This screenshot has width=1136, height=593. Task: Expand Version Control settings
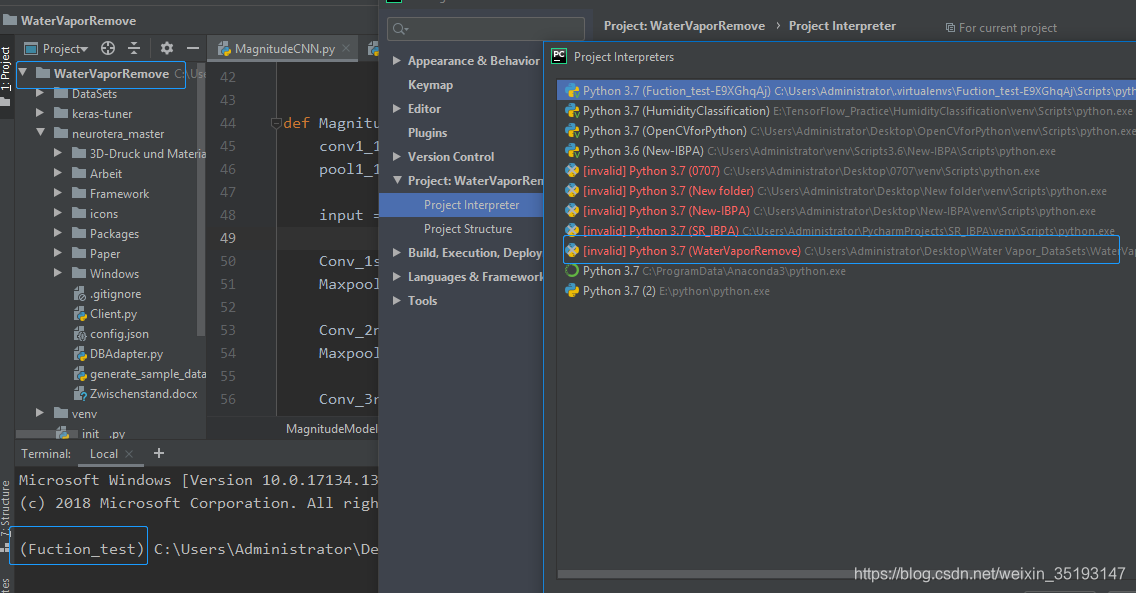(397, 156)
